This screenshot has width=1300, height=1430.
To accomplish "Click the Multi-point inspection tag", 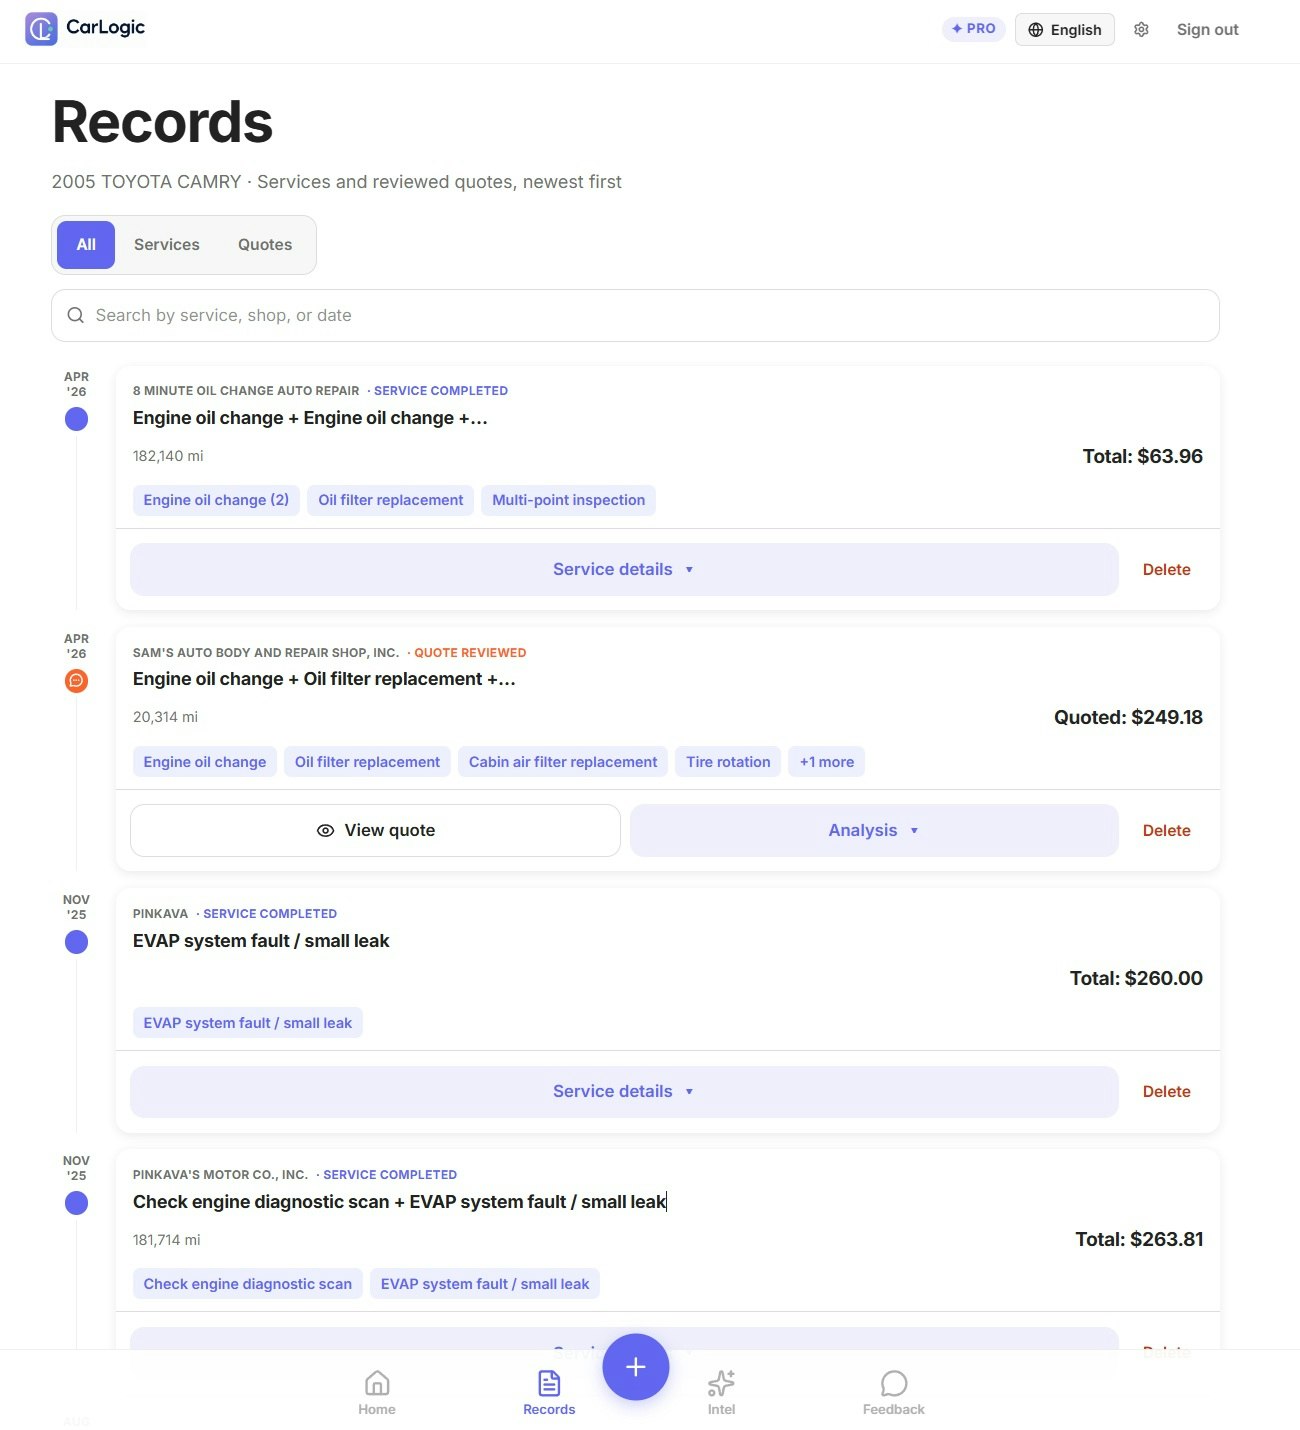I will (x=568, y=500).
